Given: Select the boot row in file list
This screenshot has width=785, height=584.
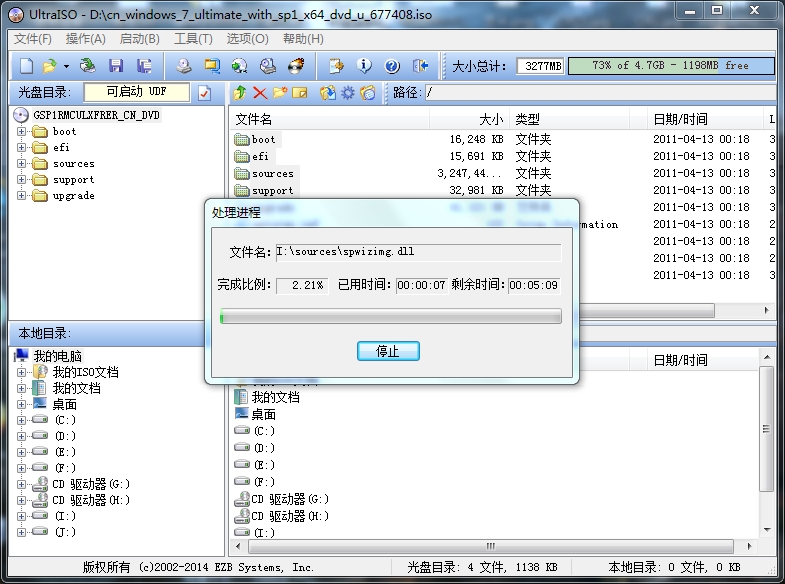Looking at the screenshot, I should [503, 140].
